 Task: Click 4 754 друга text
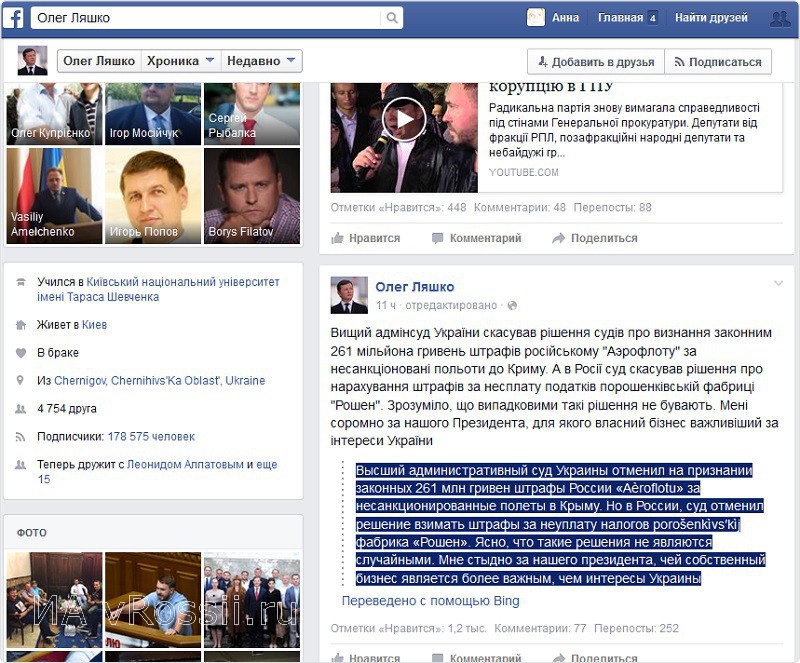tap(67, 409)
